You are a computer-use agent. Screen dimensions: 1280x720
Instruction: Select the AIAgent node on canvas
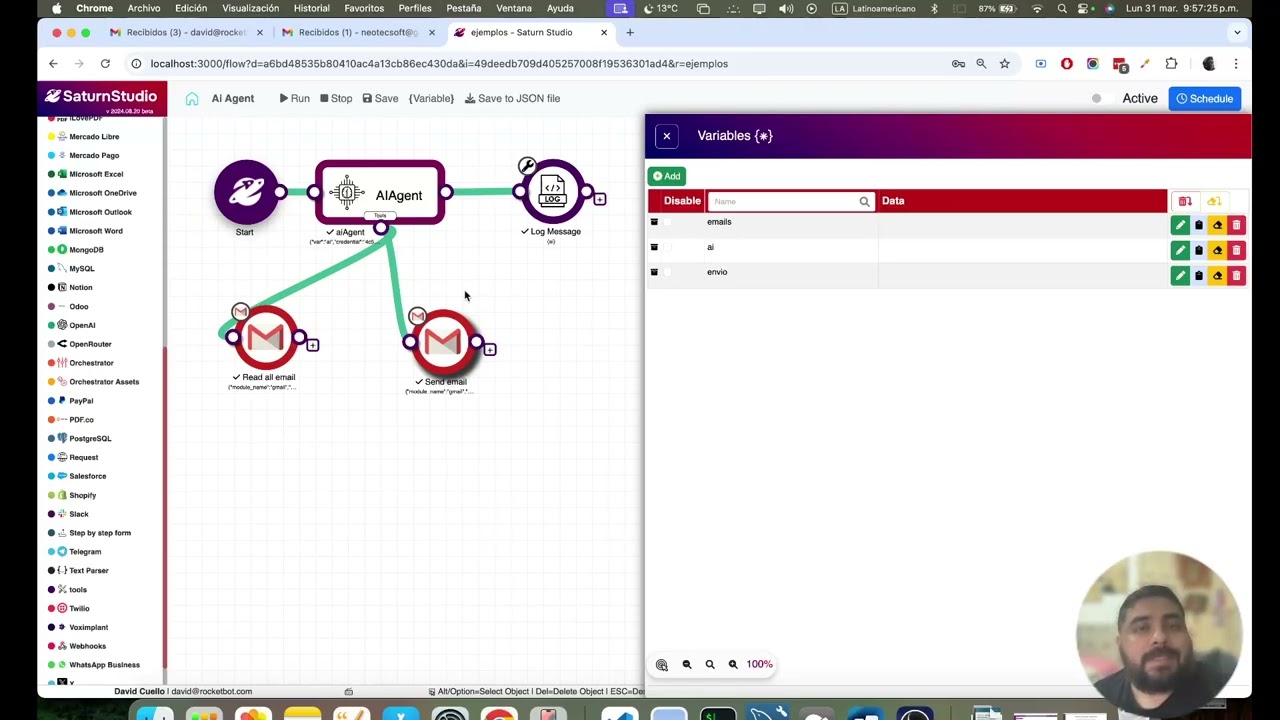coord(380,193)
